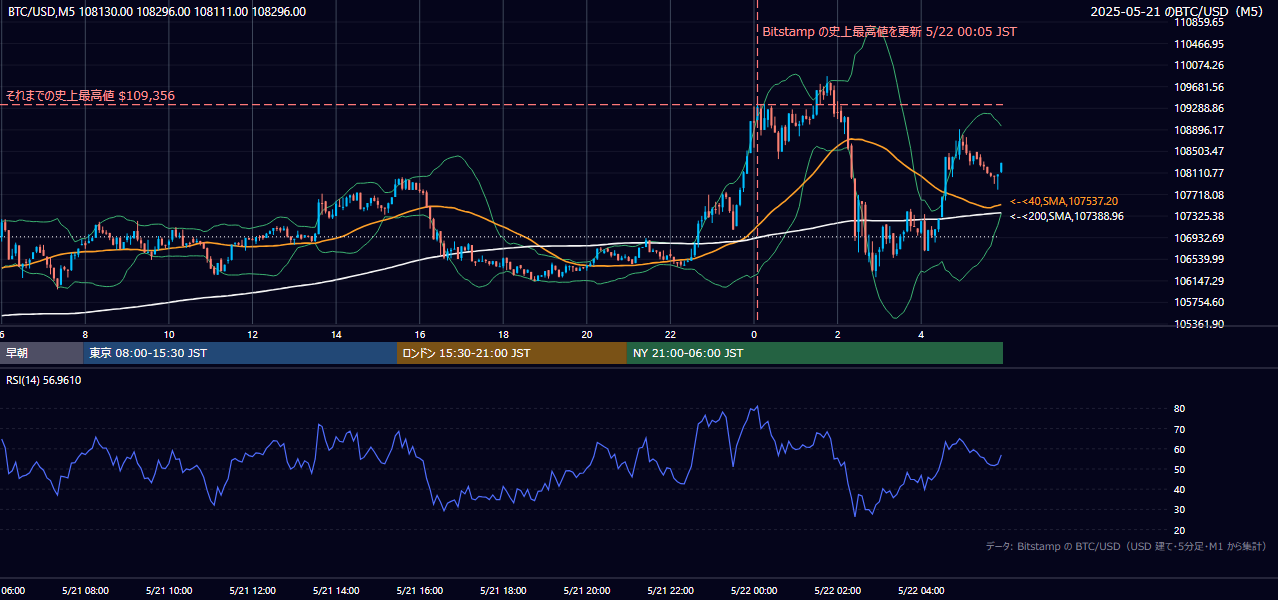This screenshot has width=1278, height=600.
Task: Click hour tick 14 under price chart
Action: [336, 335]
